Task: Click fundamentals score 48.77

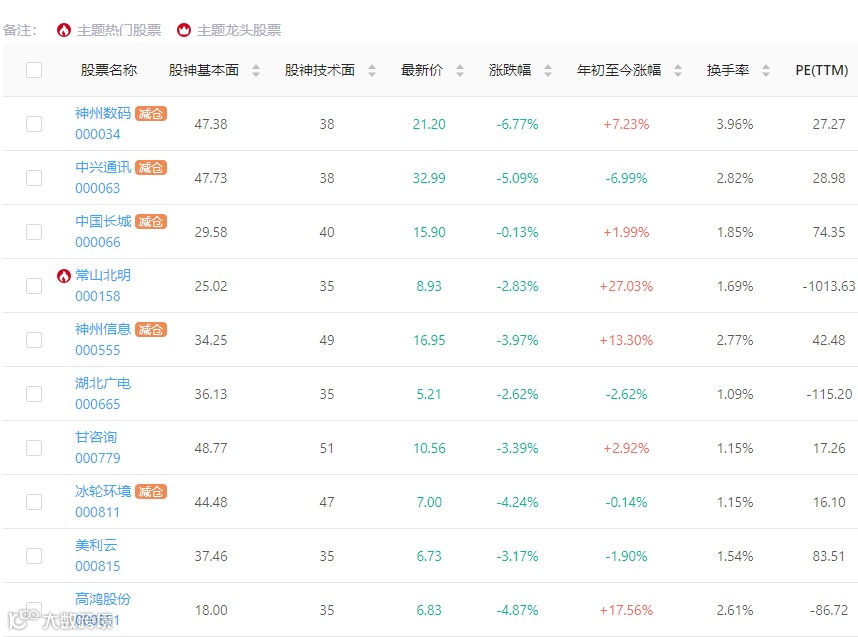Action: 211,448
